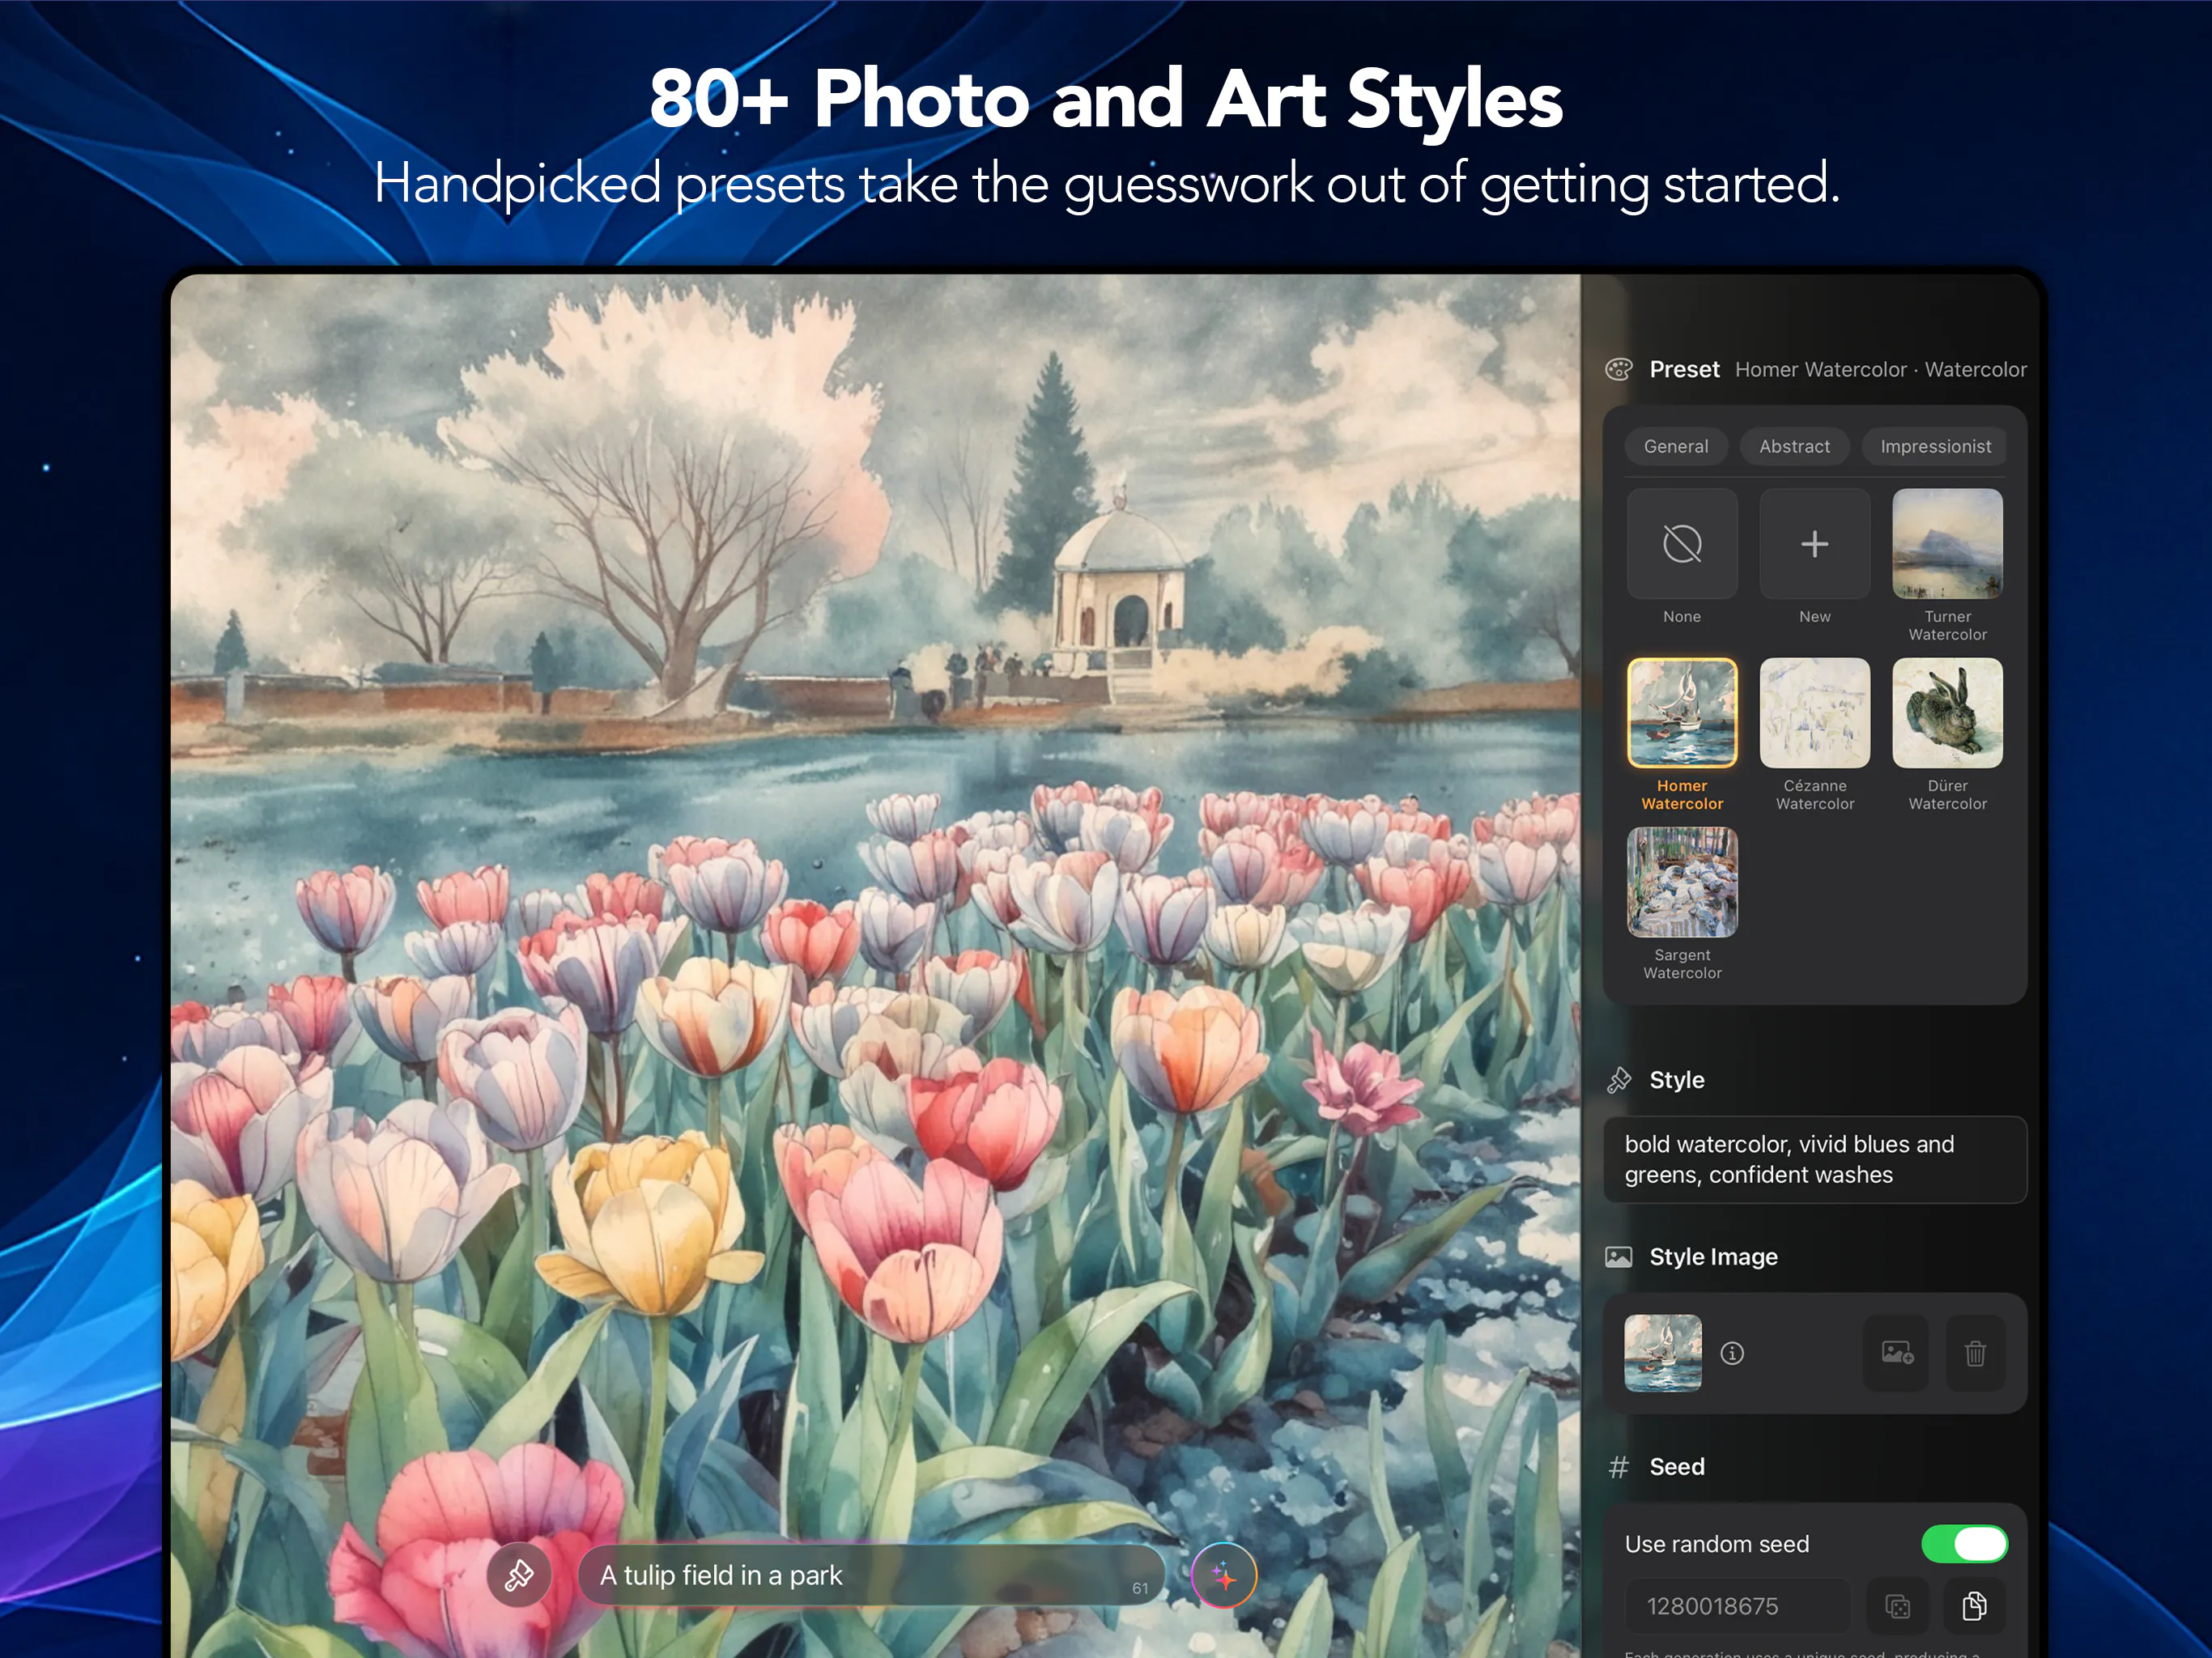This screenshot has width=2212, height=1658.
Task: Add a New preset with plus tile
Action: tap(1814, 544)
